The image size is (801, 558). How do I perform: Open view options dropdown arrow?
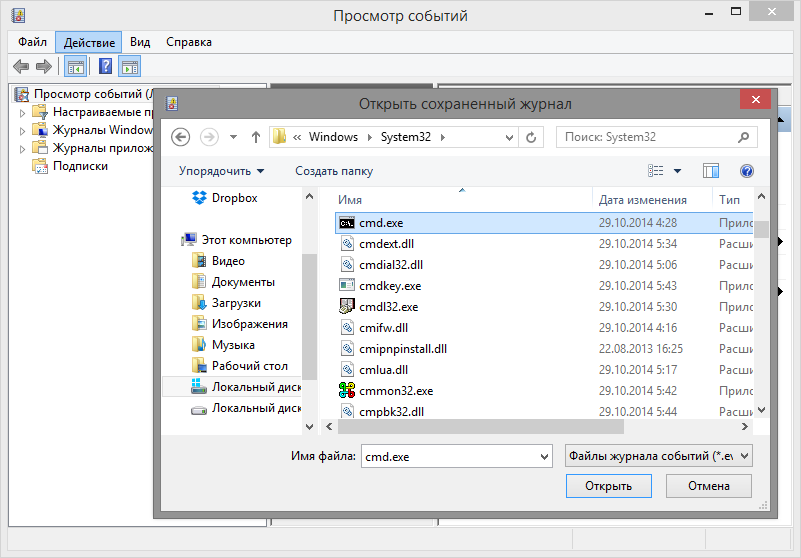coord(677,171)
